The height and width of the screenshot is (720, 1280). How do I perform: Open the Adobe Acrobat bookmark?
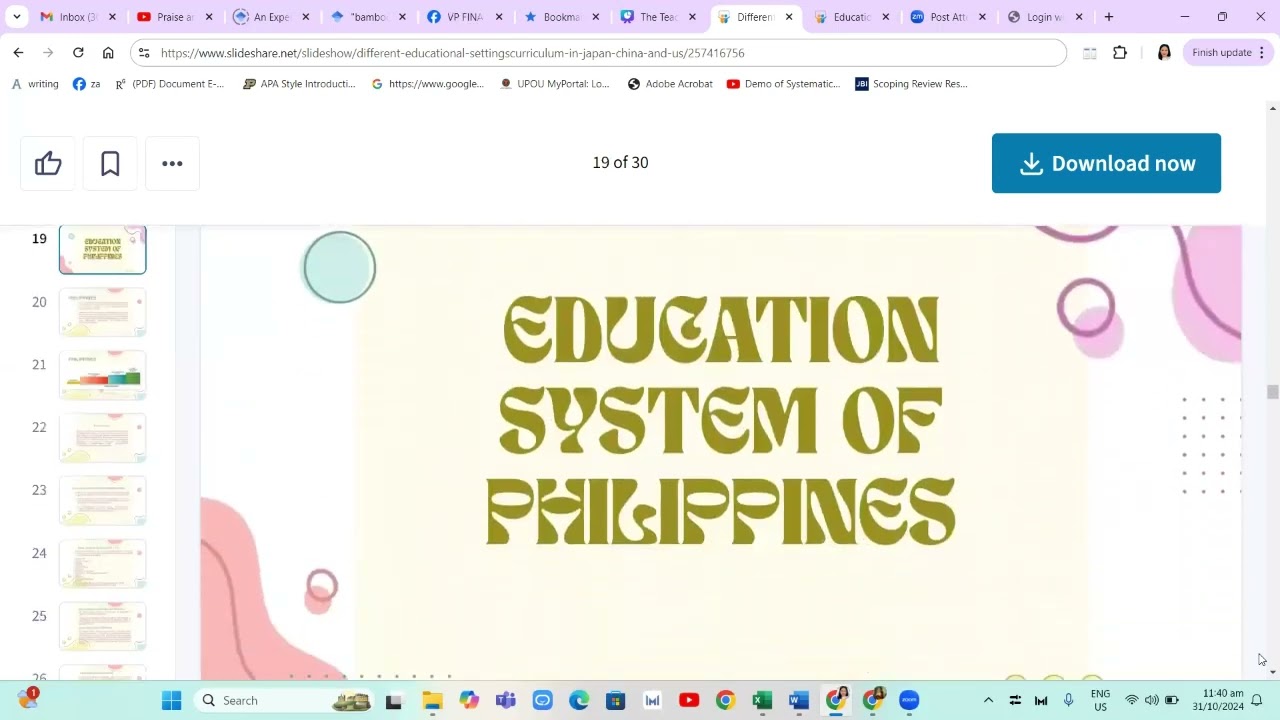coord(670,84)
